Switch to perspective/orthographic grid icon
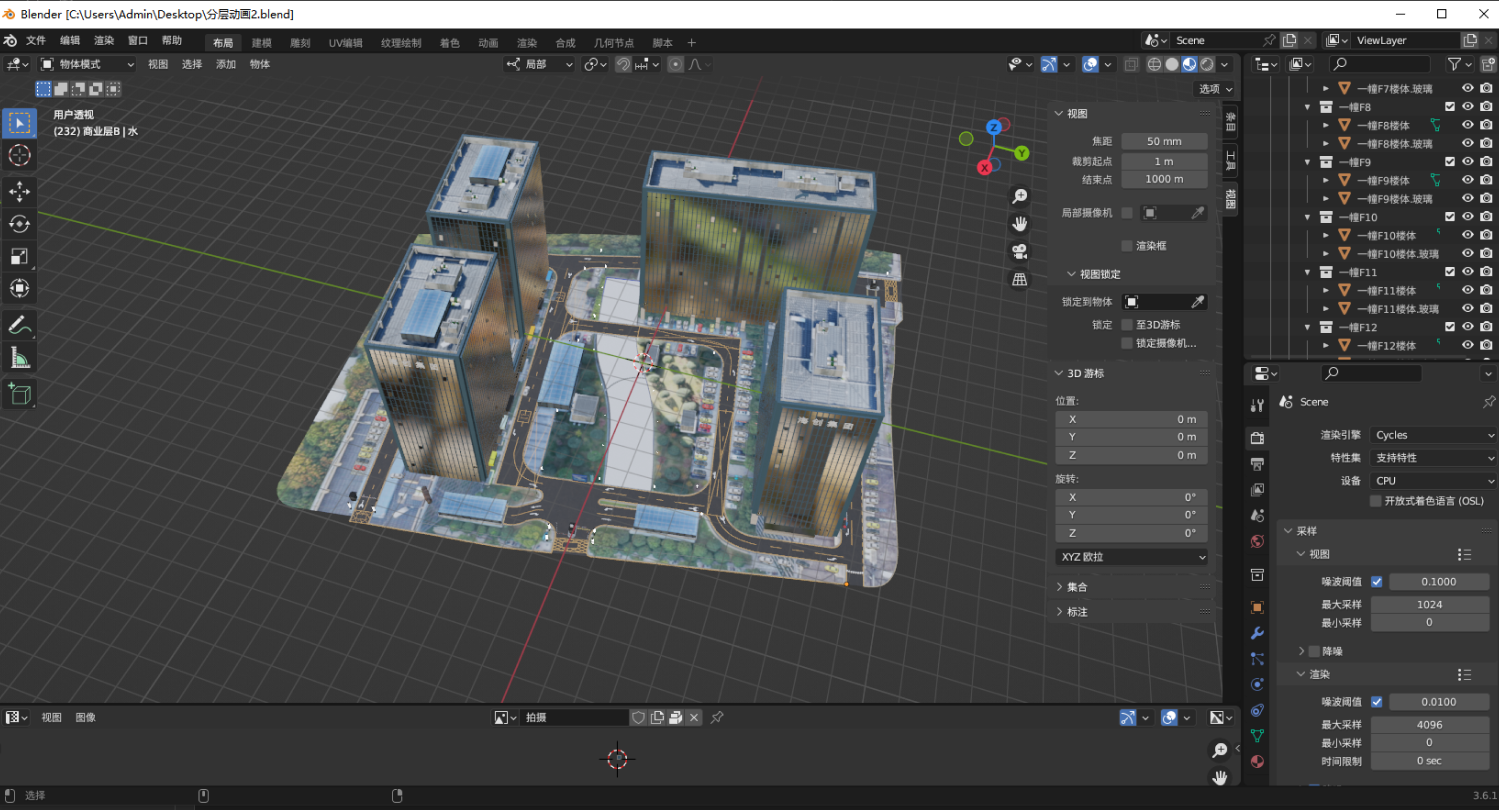Screen dimensions: 1499x810 [x=1020, y=279]
